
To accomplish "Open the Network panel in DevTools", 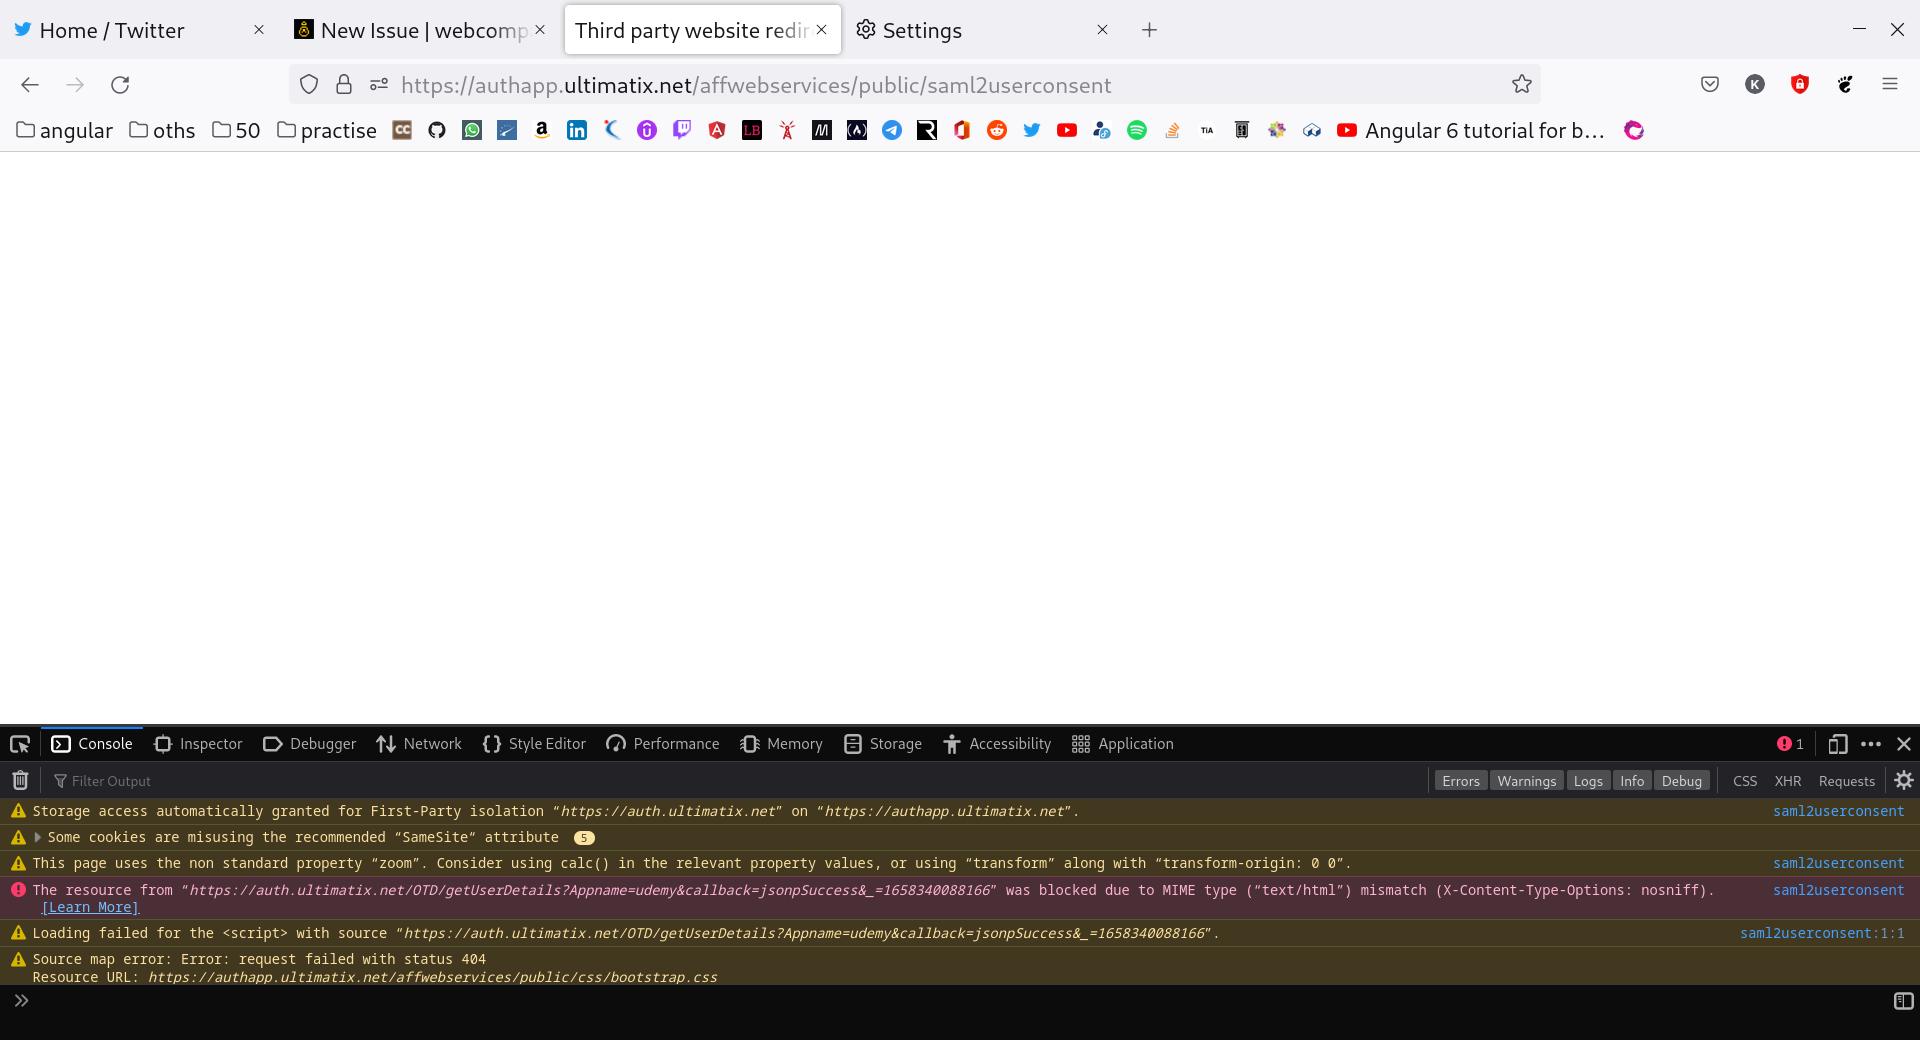I will (x=418, y=743).
